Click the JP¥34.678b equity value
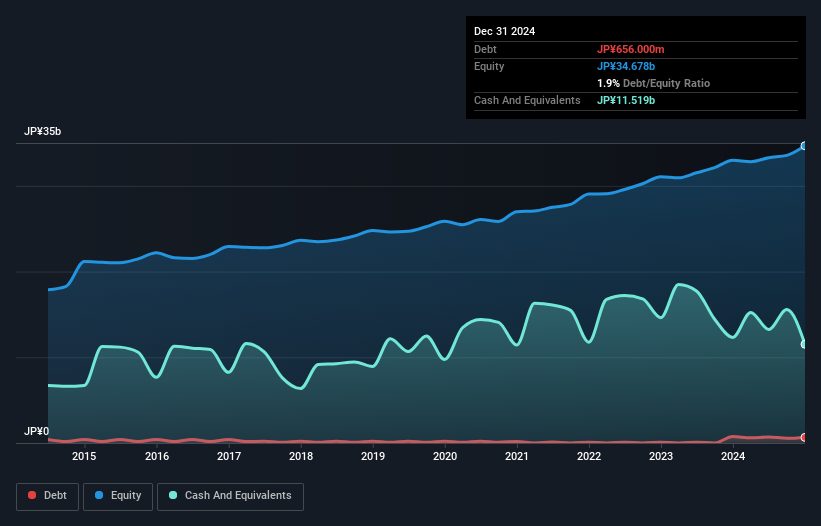821x526 pixels. click(x=626, y=66)
